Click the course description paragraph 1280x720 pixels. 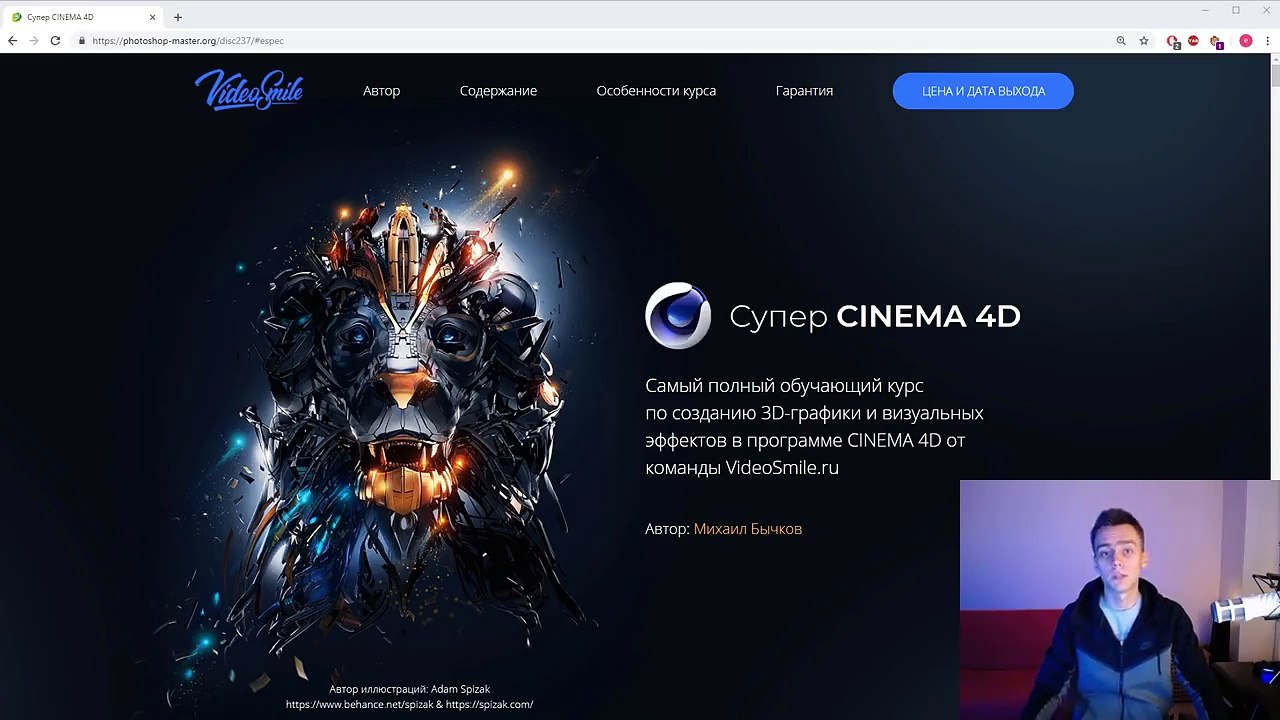pyautogui.click(x=814, y=426)
